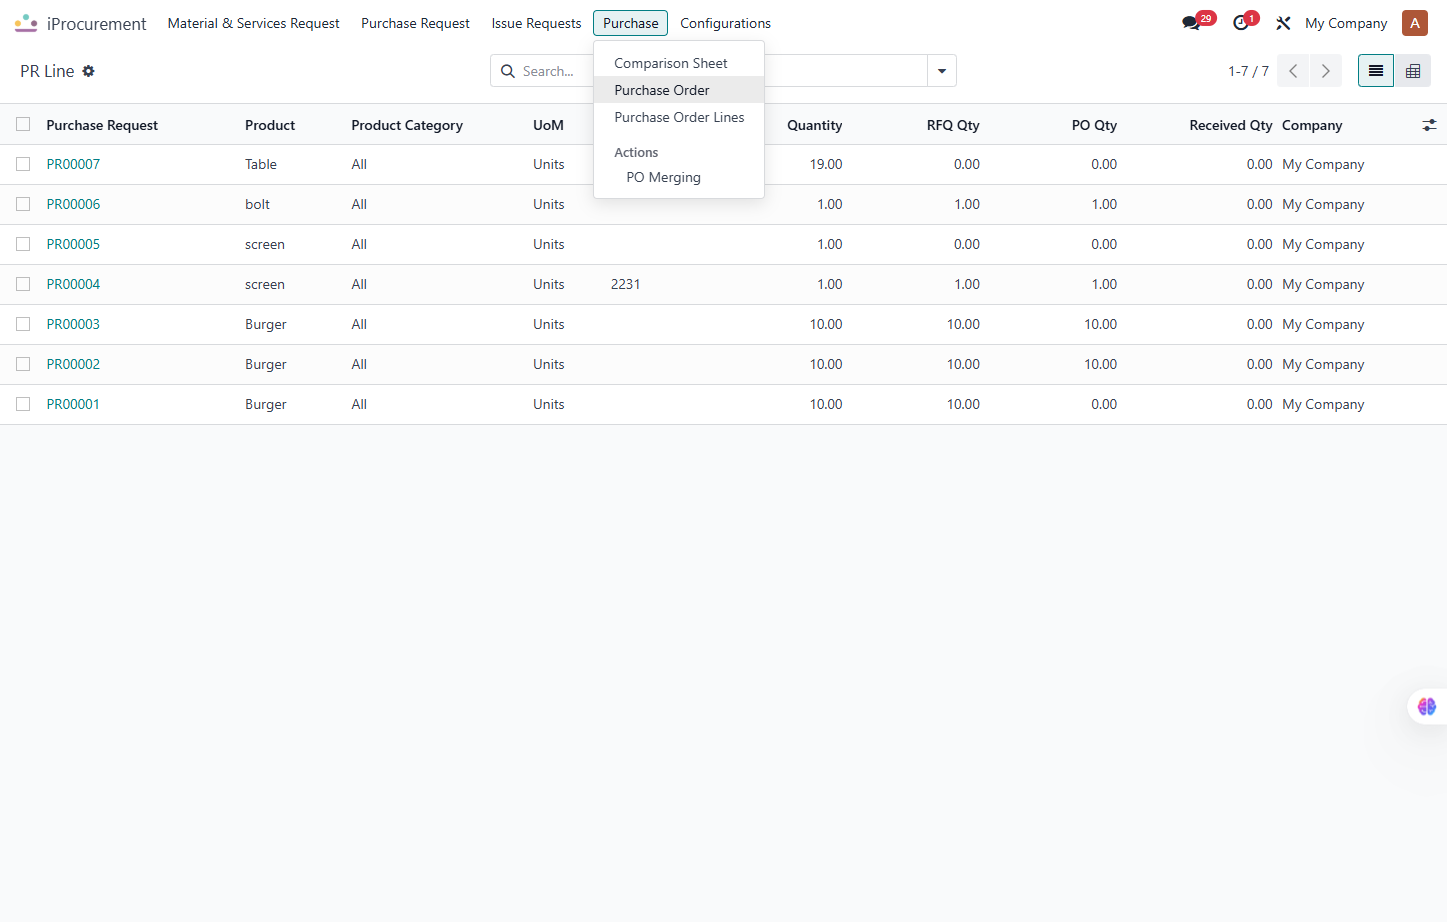Sort by the Quantity column header
1447x922 pixels.
[x=814, y=125]
